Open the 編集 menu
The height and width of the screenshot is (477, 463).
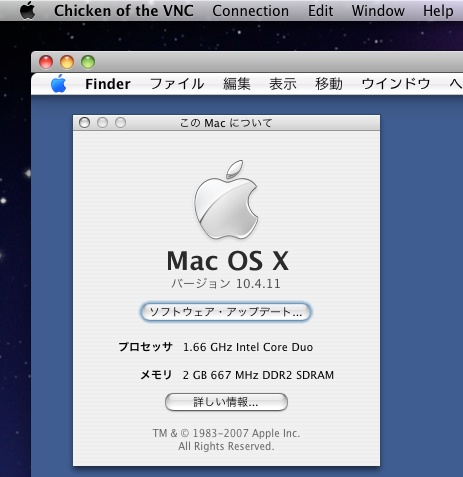coord(237,84)
